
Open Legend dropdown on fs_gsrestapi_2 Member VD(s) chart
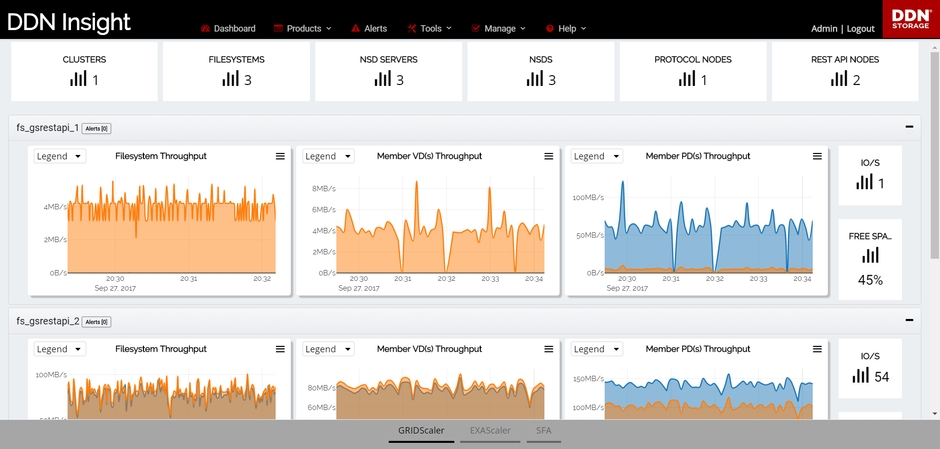[328, 349]
